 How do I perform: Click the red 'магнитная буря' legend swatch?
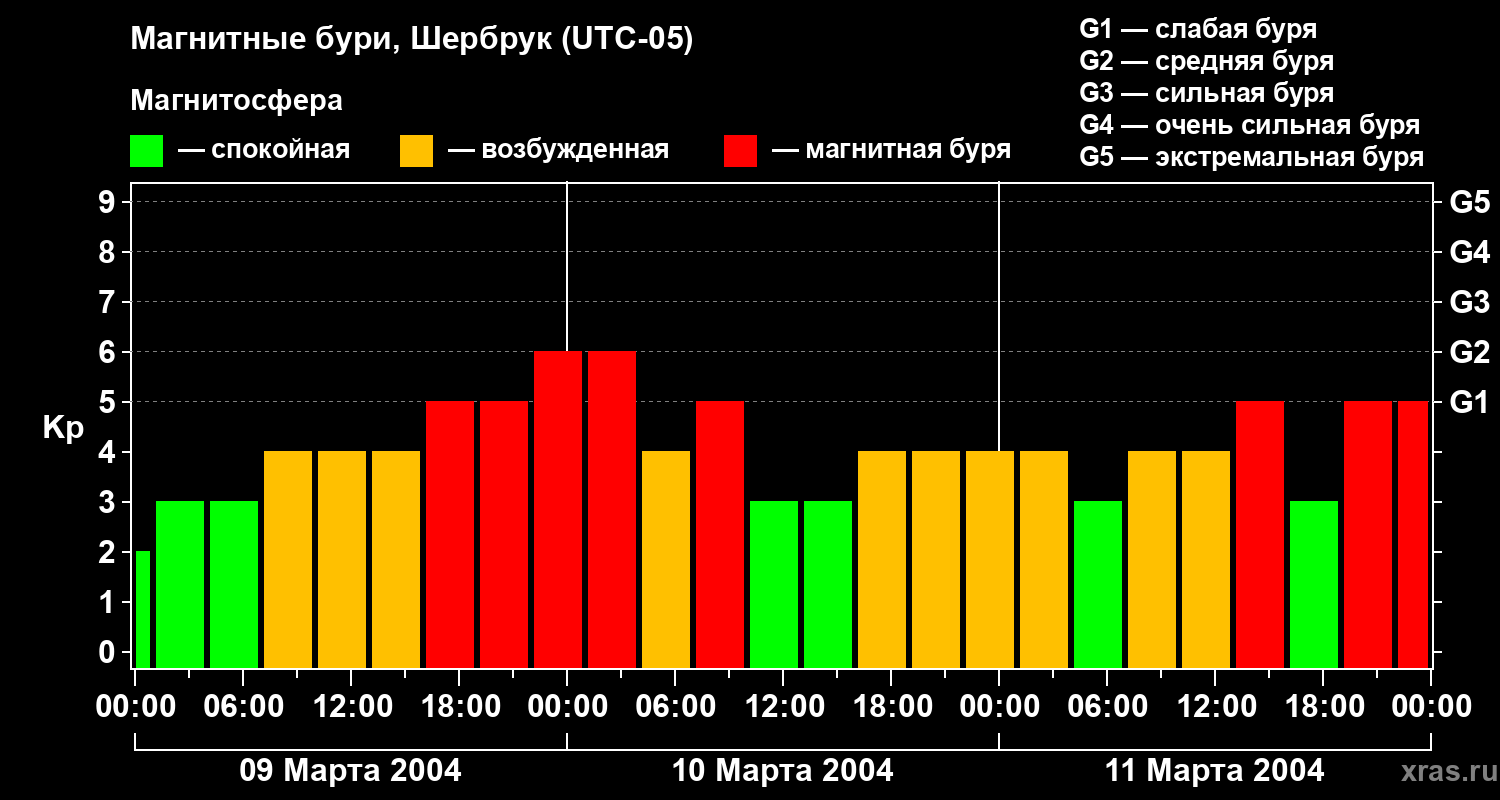(x=740, y=151)
